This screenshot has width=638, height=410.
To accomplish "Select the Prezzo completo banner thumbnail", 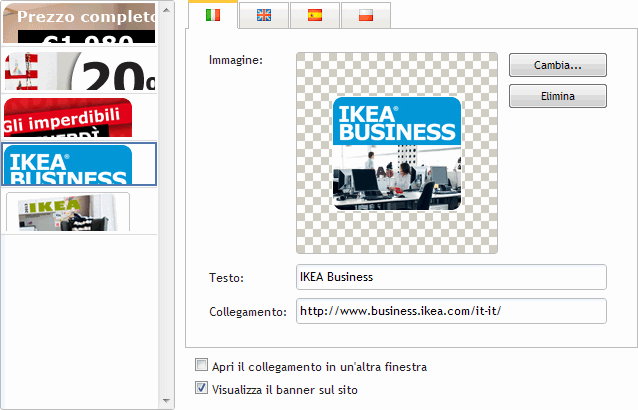I will point(79,23).
